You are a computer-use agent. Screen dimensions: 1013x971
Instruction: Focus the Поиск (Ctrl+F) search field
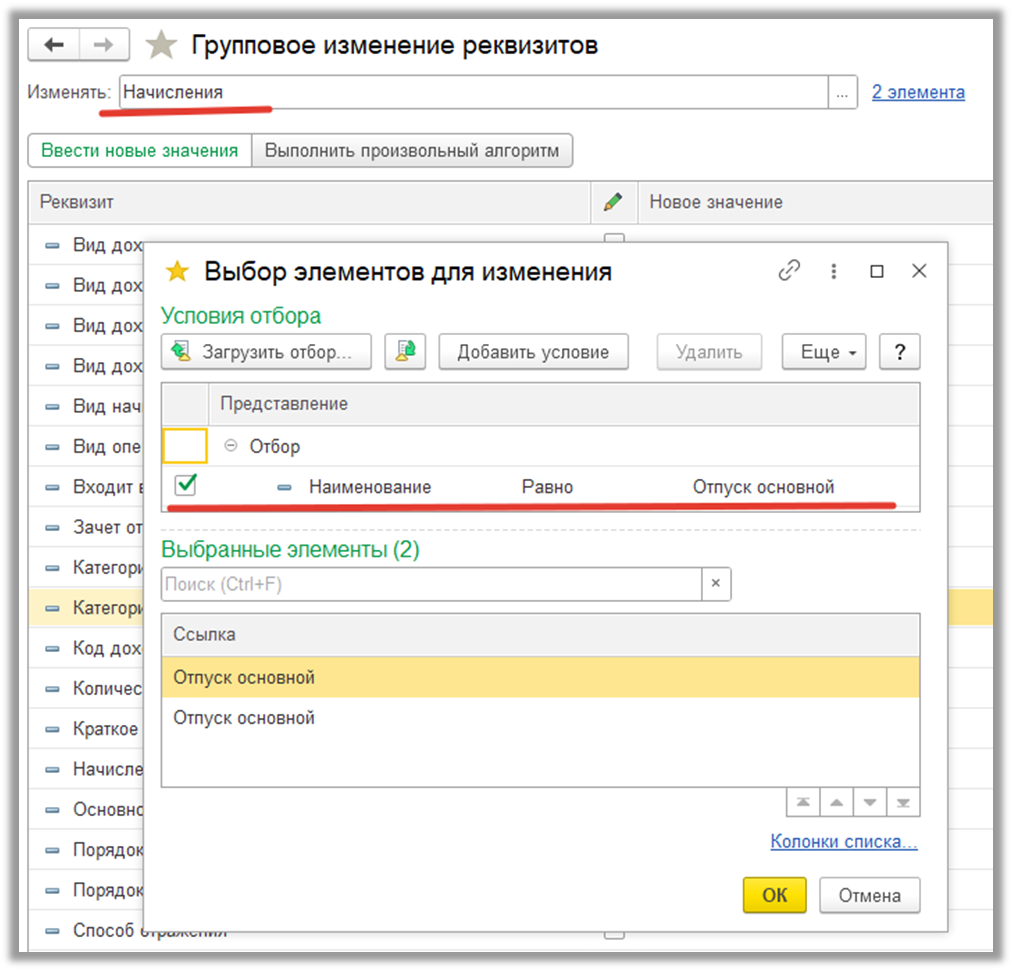(x=432, y=584)
